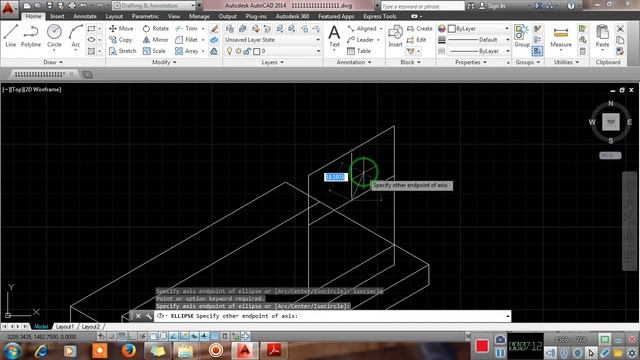Viewport: 640px width, 360px height.
Task: Toggle the layer on/off lightbulb icon
Action: click(229, 51)
